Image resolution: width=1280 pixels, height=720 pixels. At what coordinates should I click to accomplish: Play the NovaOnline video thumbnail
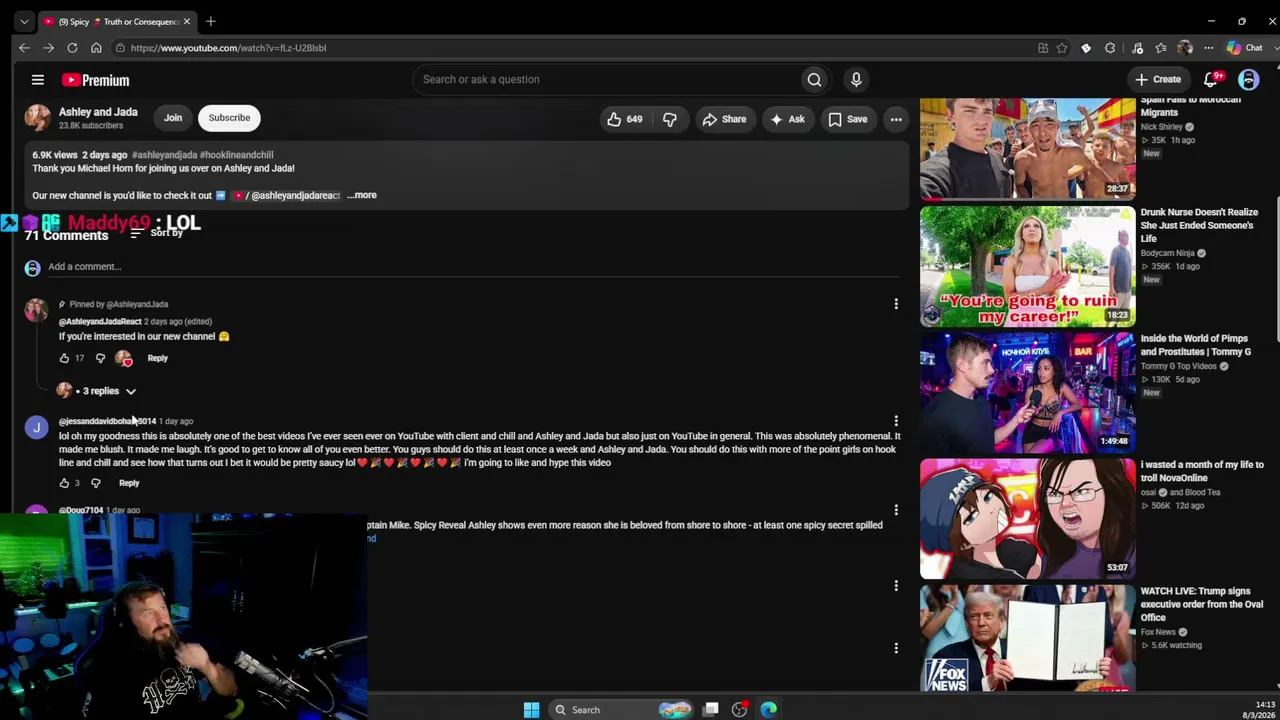(x=1028, y=519)
